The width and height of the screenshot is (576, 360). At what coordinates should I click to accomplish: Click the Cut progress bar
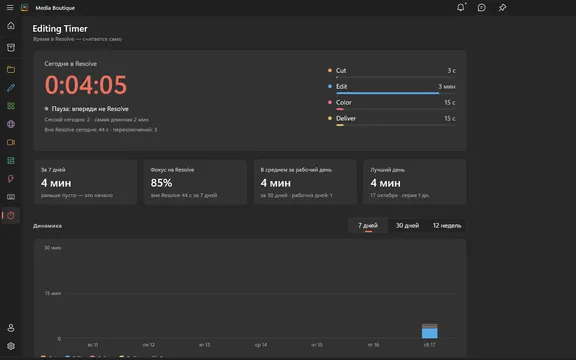[x=396, y=77]
